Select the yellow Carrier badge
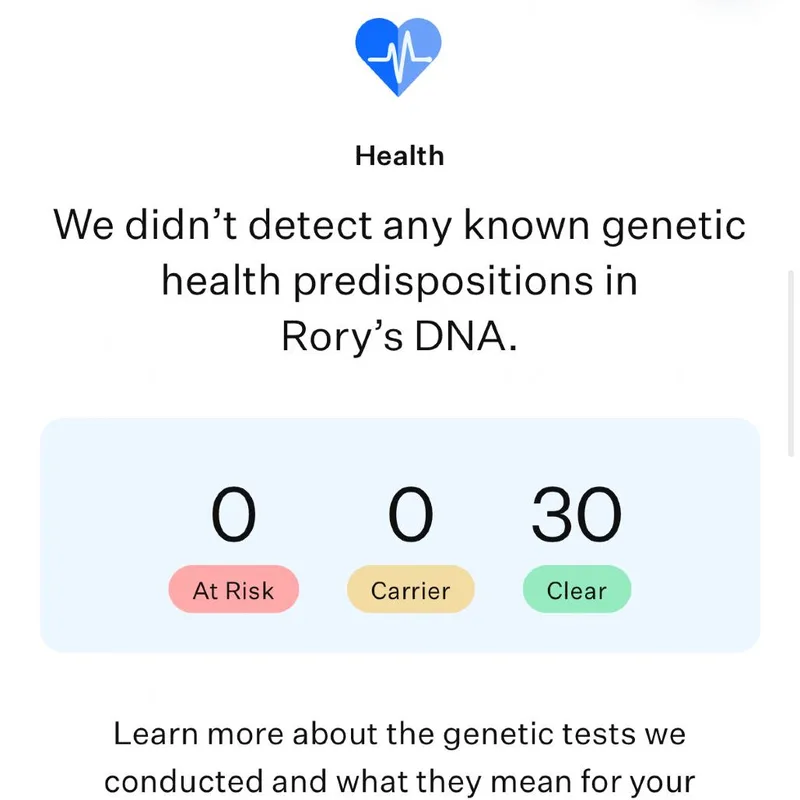 (x=410, y=590)
